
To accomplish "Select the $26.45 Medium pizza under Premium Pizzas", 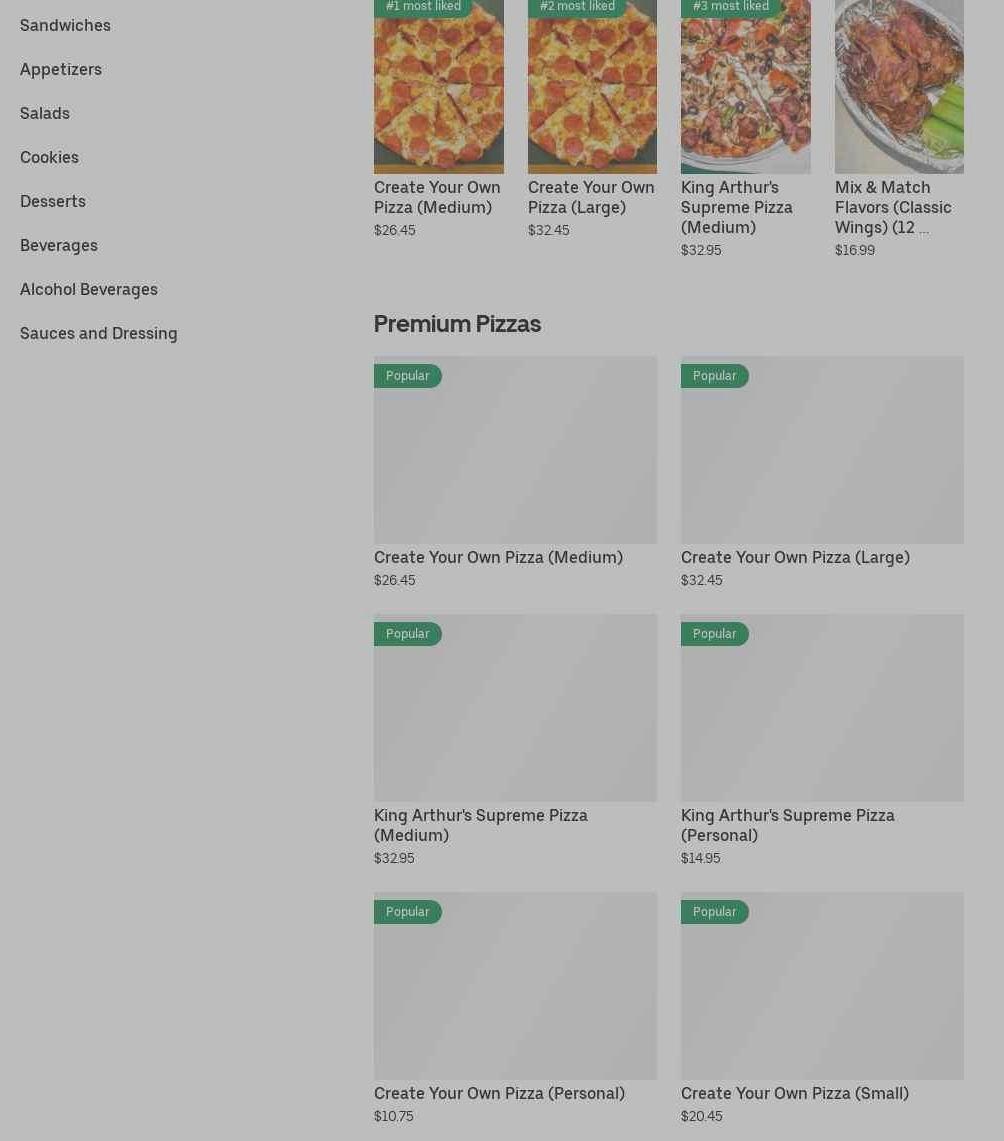I will (x=498, y=557).
